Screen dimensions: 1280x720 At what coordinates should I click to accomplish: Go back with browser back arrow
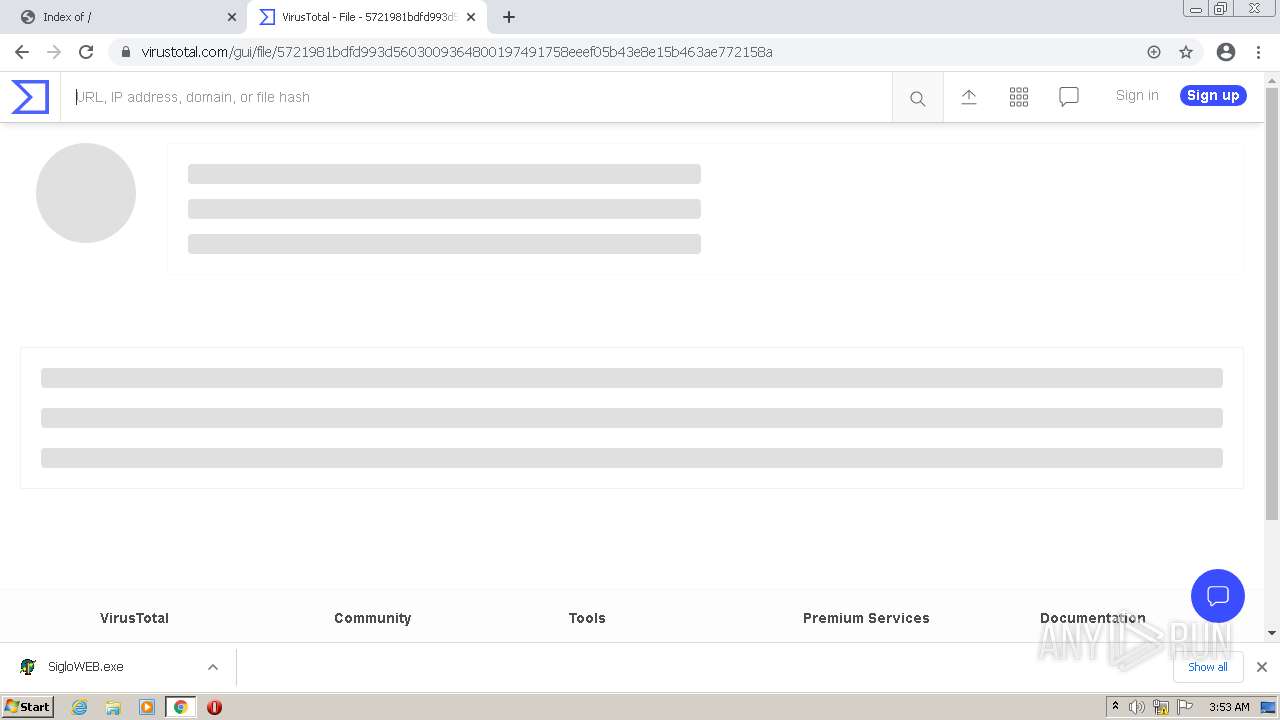point(22,52)
